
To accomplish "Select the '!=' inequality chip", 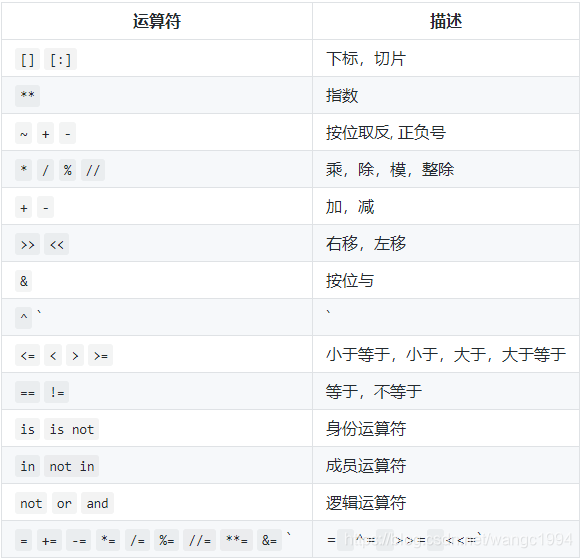I will (56, 392).
